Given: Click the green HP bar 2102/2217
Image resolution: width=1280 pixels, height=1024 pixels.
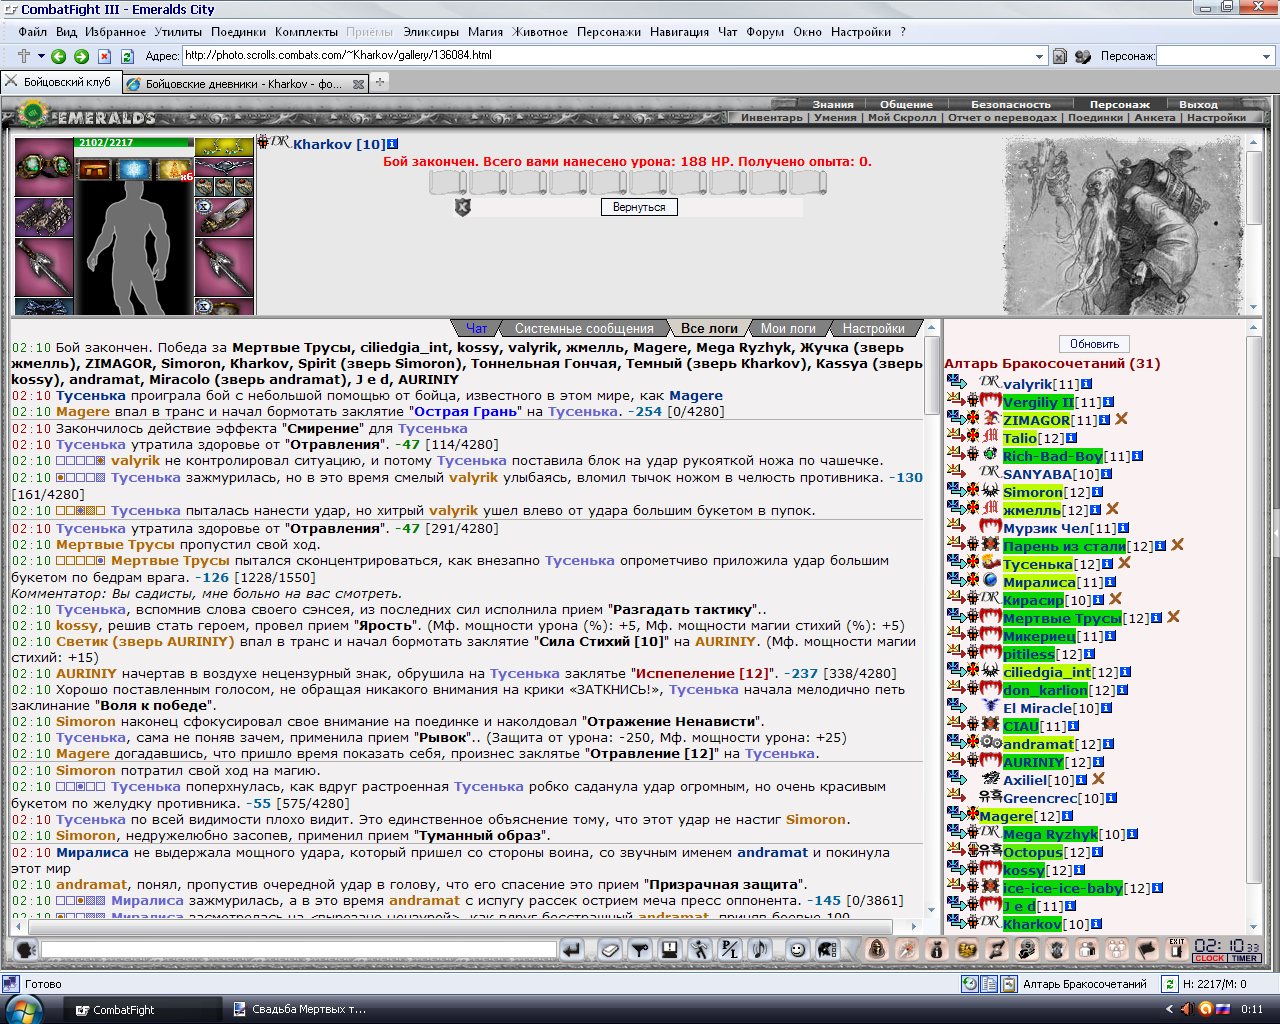Looking at the screenshot, I should 133,143.
